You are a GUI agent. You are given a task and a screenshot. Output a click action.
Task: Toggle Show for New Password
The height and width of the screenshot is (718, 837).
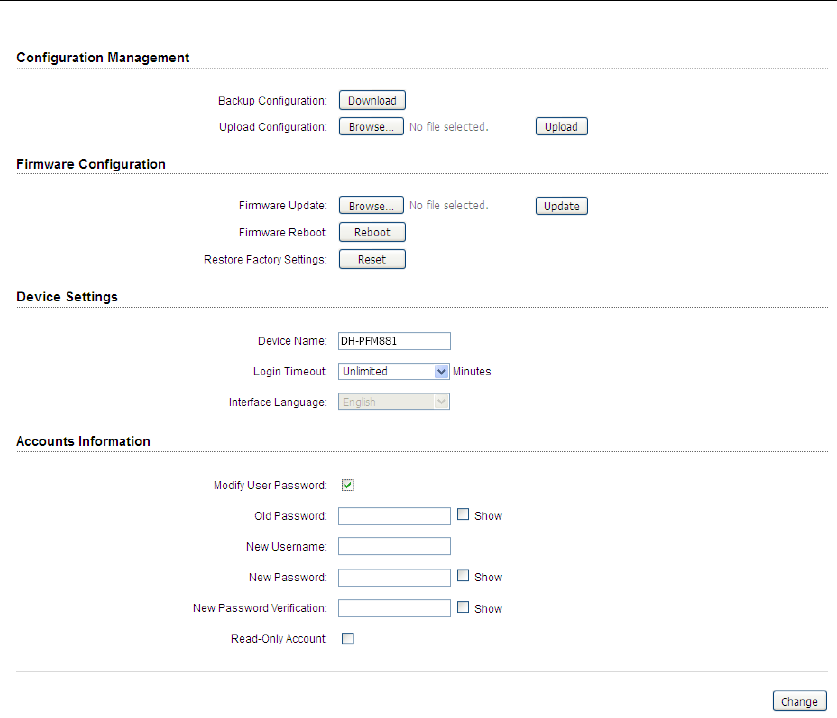(x=463, y=575)
